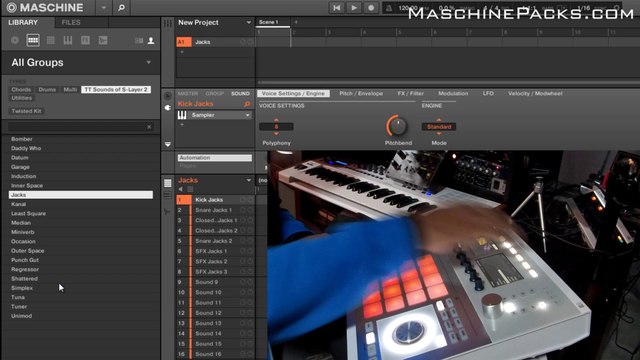Viewport: 640px width, 360px height.
Task: Select the Sounds grid browser type icon
Action: click(51, 40)
